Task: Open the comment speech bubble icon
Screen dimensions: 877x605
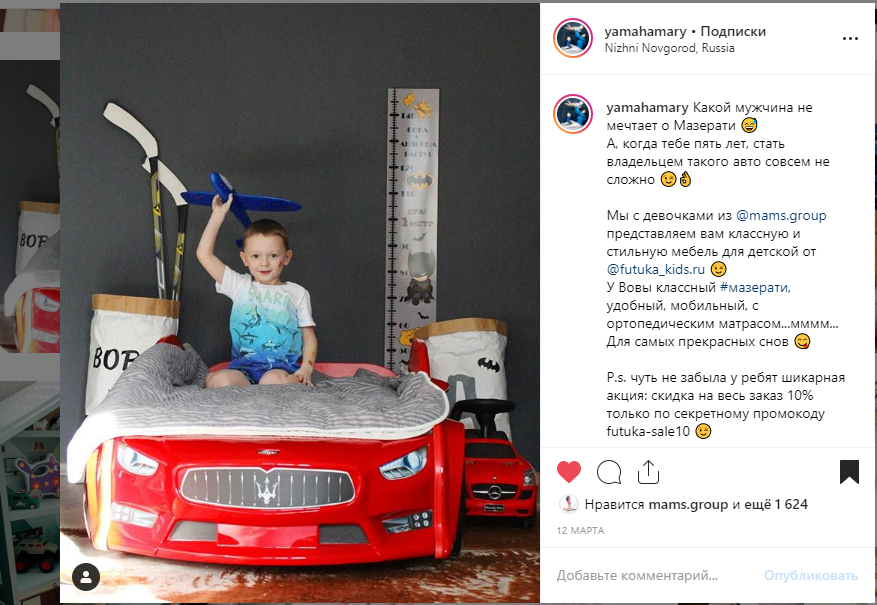Action: point(609,472)
